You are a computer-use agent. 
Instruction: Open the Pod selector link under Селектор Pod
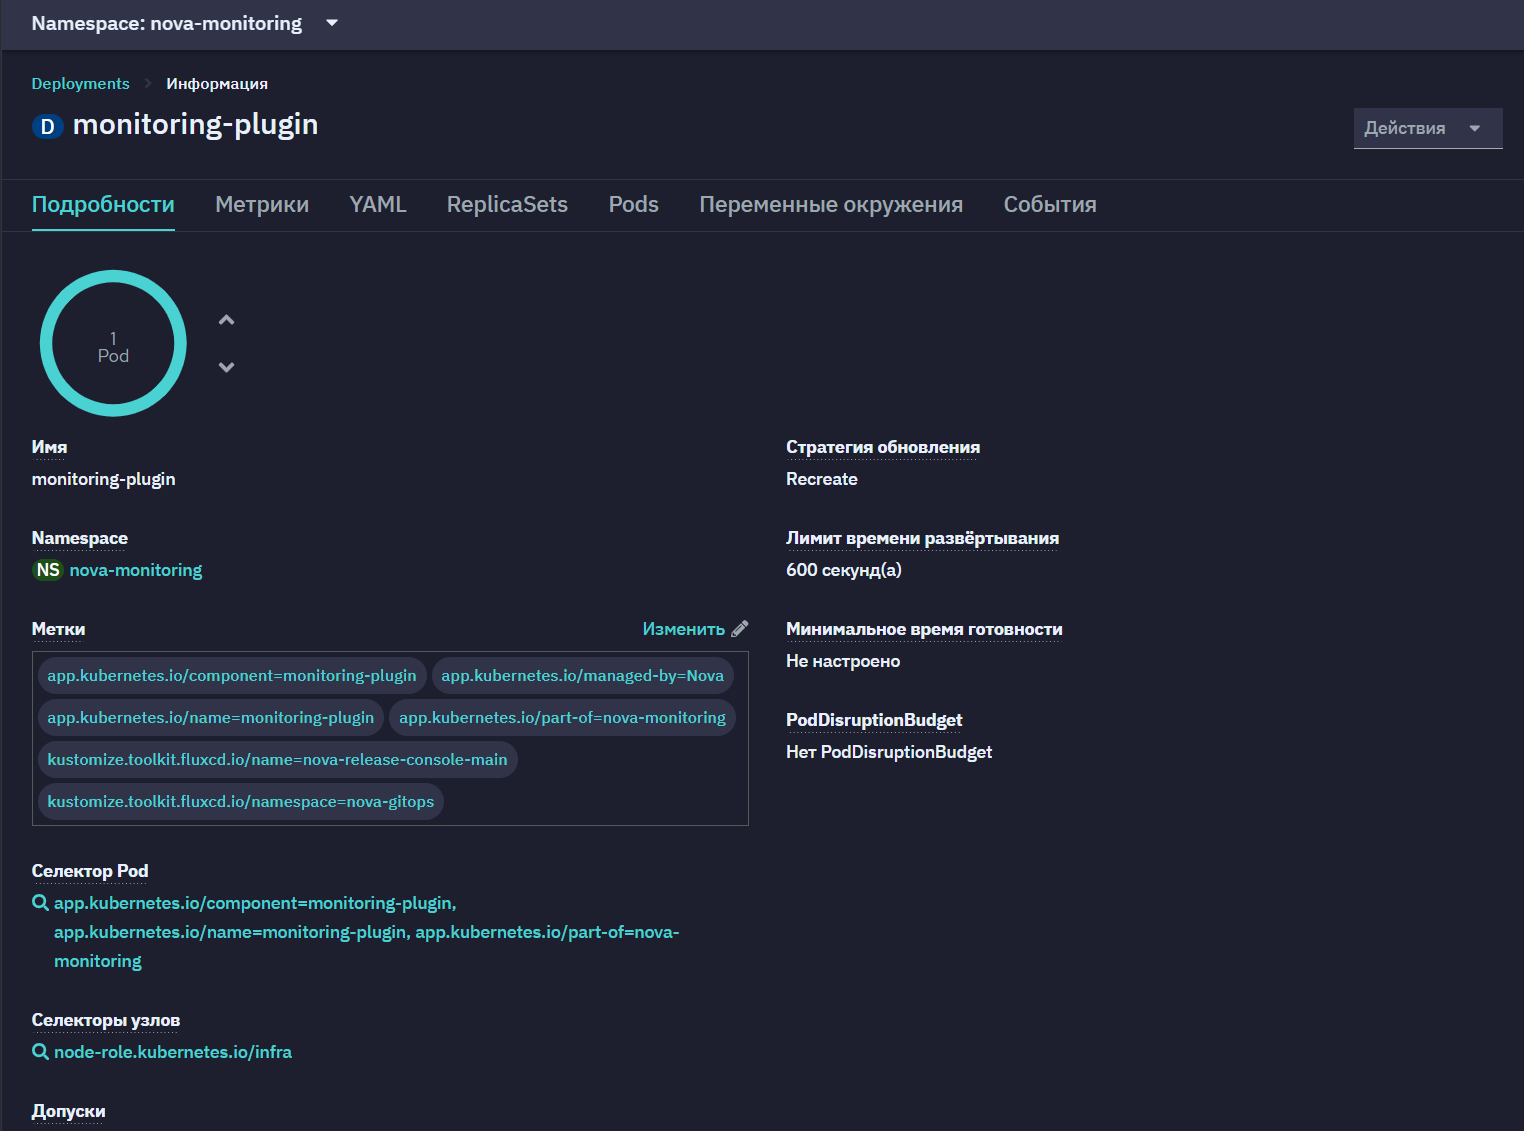[366, 932]
